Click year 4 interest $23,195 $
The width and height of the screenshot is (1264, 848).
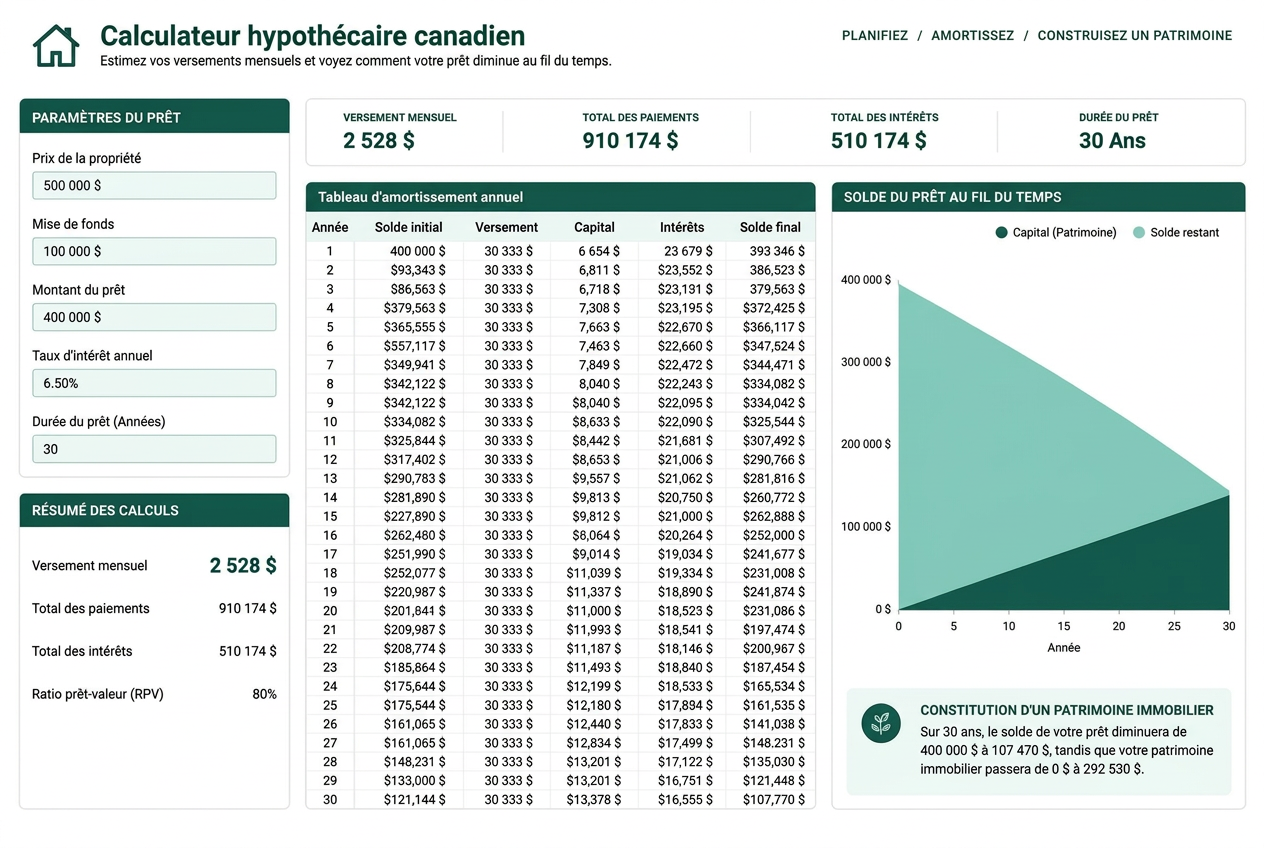coord(685,308)
